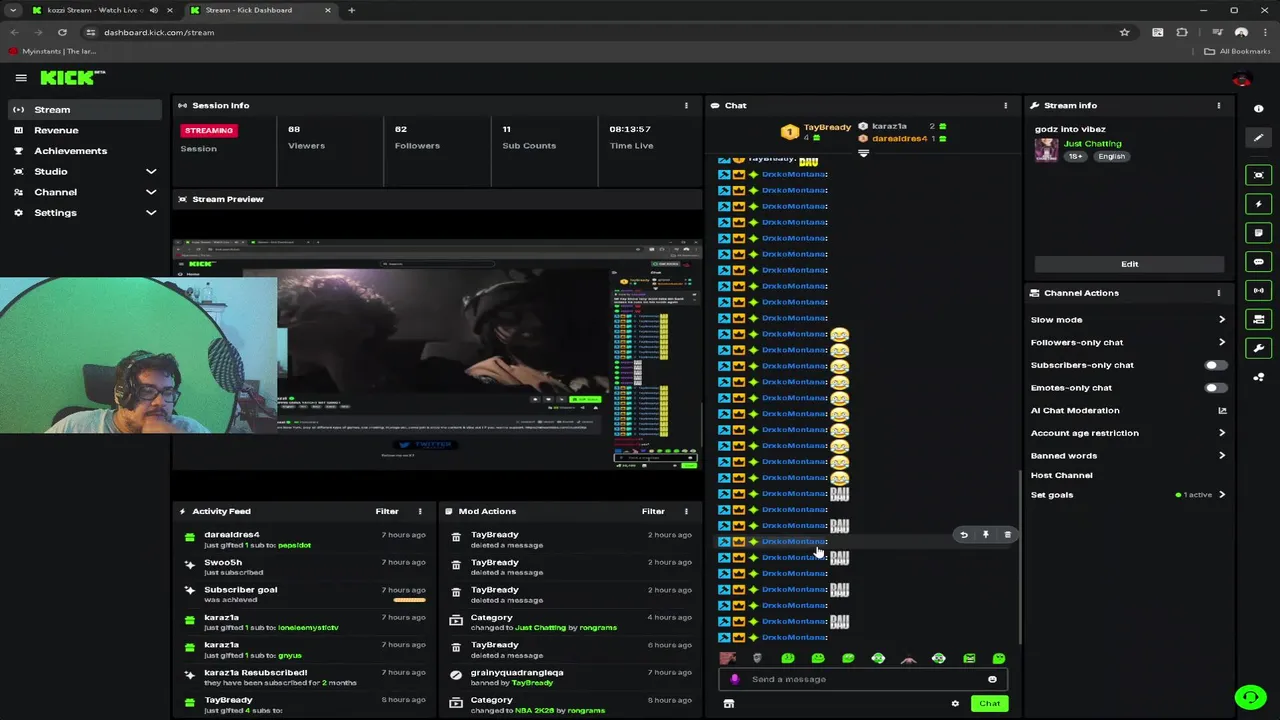The width and height of the screenshot is (1280, 720).
Task: Pin the hovered chat message
Action: (x=986, y=535)
